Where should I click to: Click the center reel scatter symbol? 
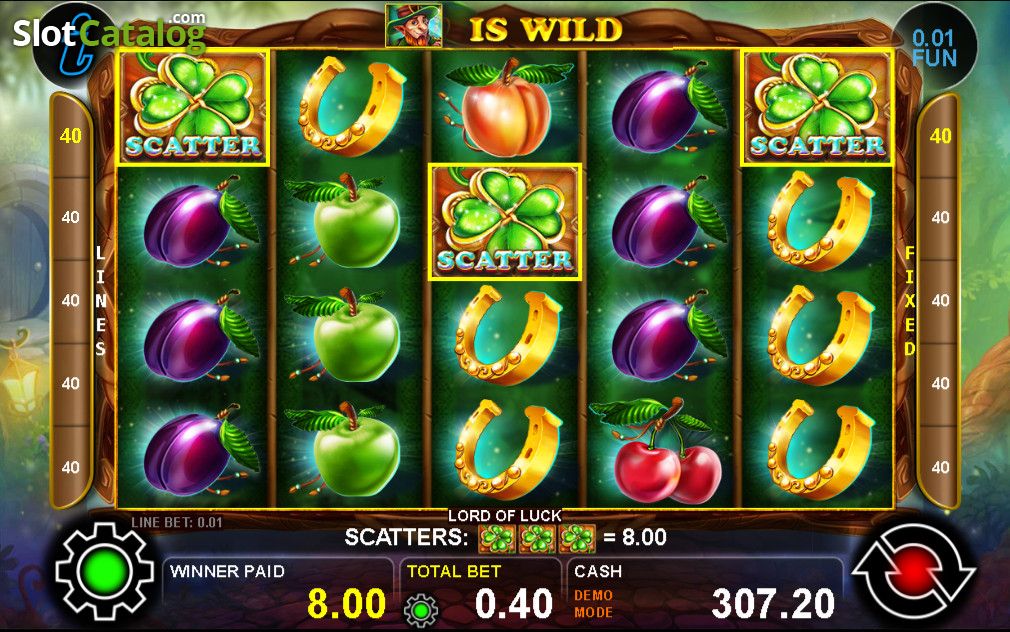(x=505, y=222)
